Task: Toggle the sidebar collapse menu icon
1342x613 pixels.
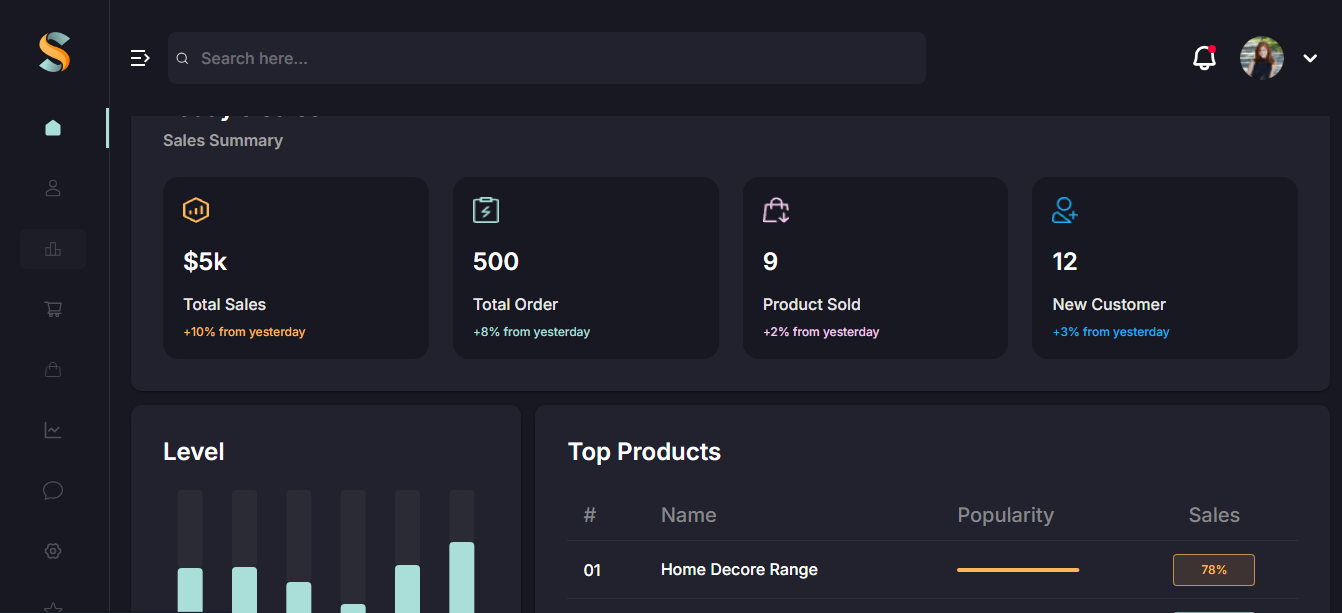Action: 140,58
